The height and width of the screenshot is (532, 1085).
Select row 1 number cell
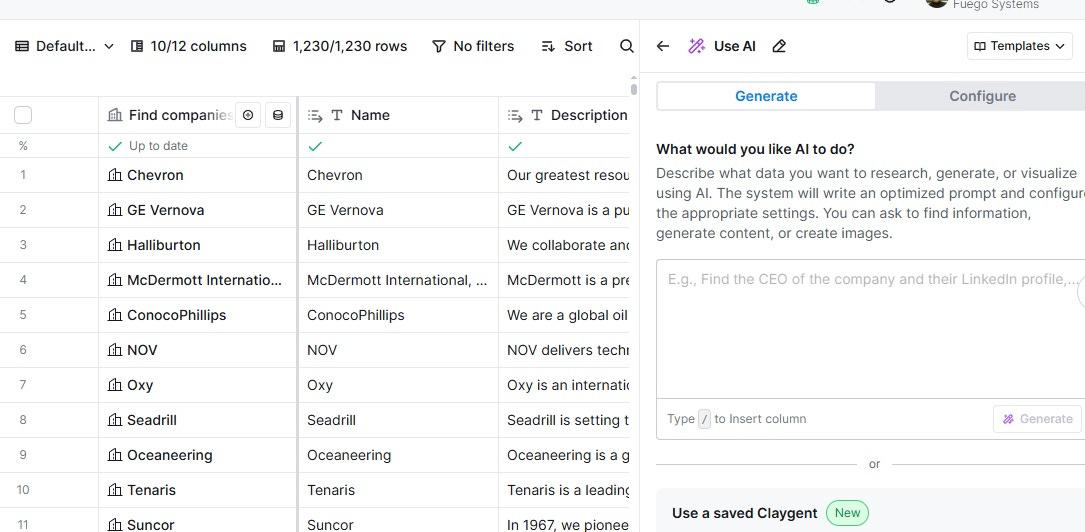coord(23,175)
